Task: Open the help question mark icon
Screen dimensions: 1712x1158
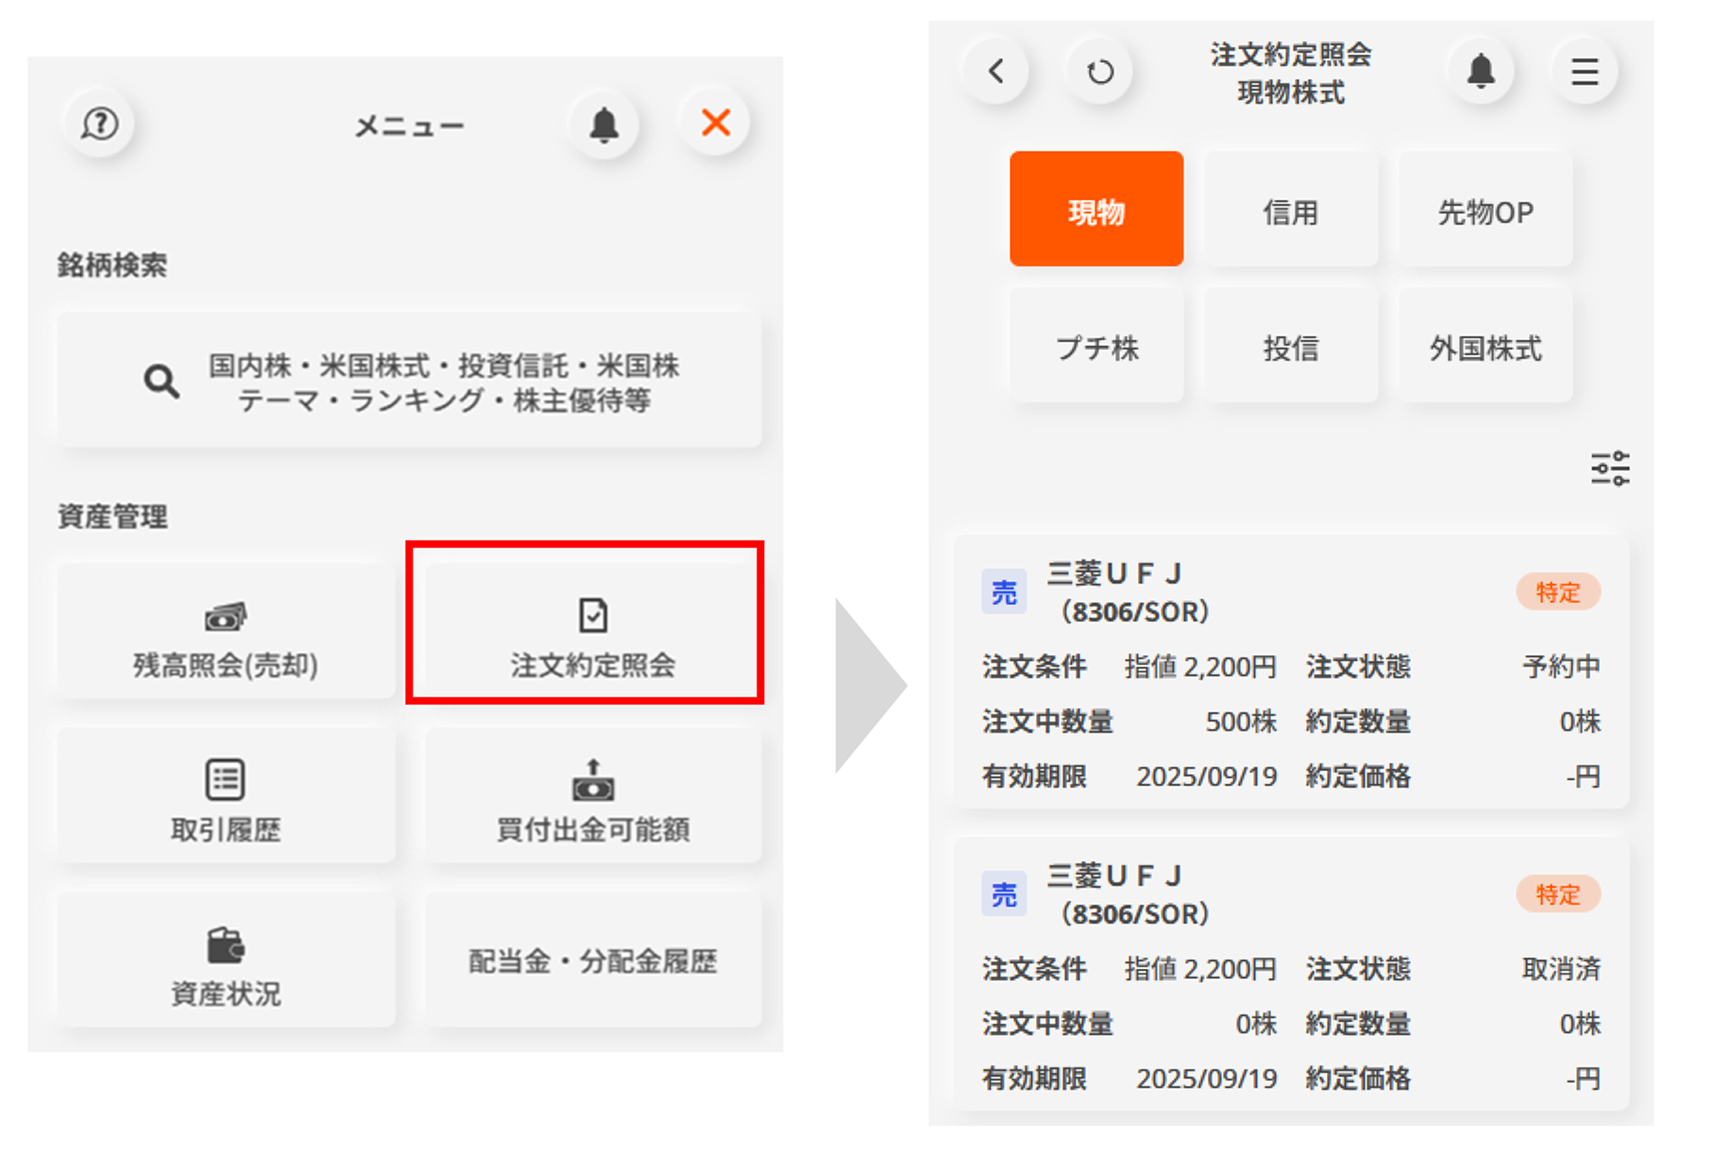Action: pyautogui.click(x=100, y=124)
